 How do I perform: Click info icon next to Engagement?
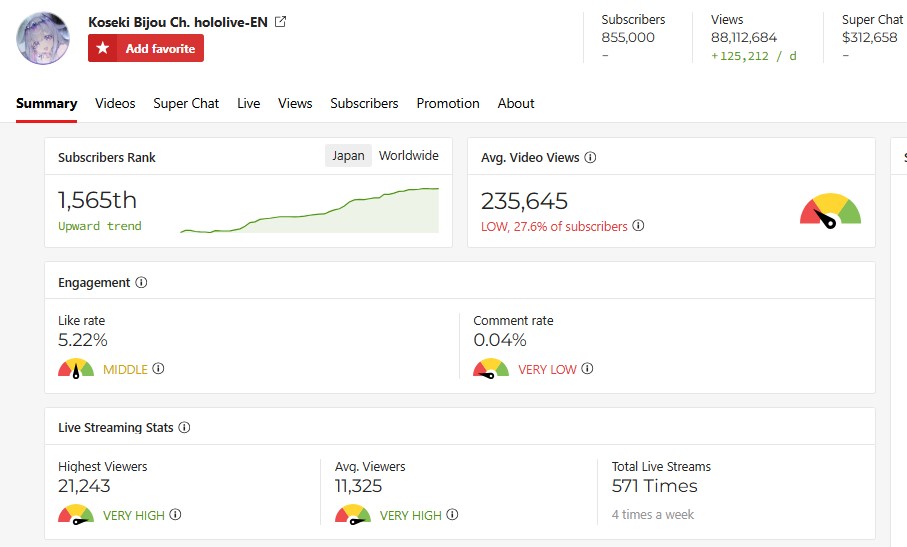point(141,282)
